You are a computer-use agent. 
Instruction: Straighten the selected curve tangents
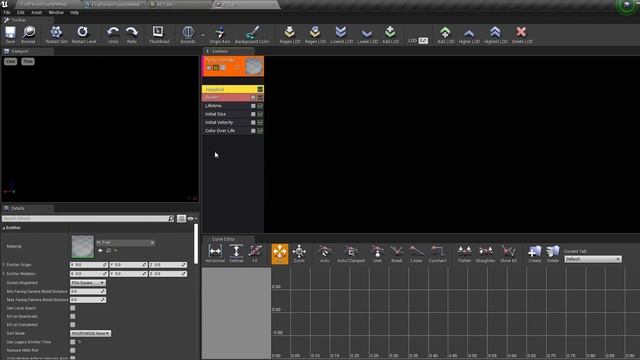485,253
